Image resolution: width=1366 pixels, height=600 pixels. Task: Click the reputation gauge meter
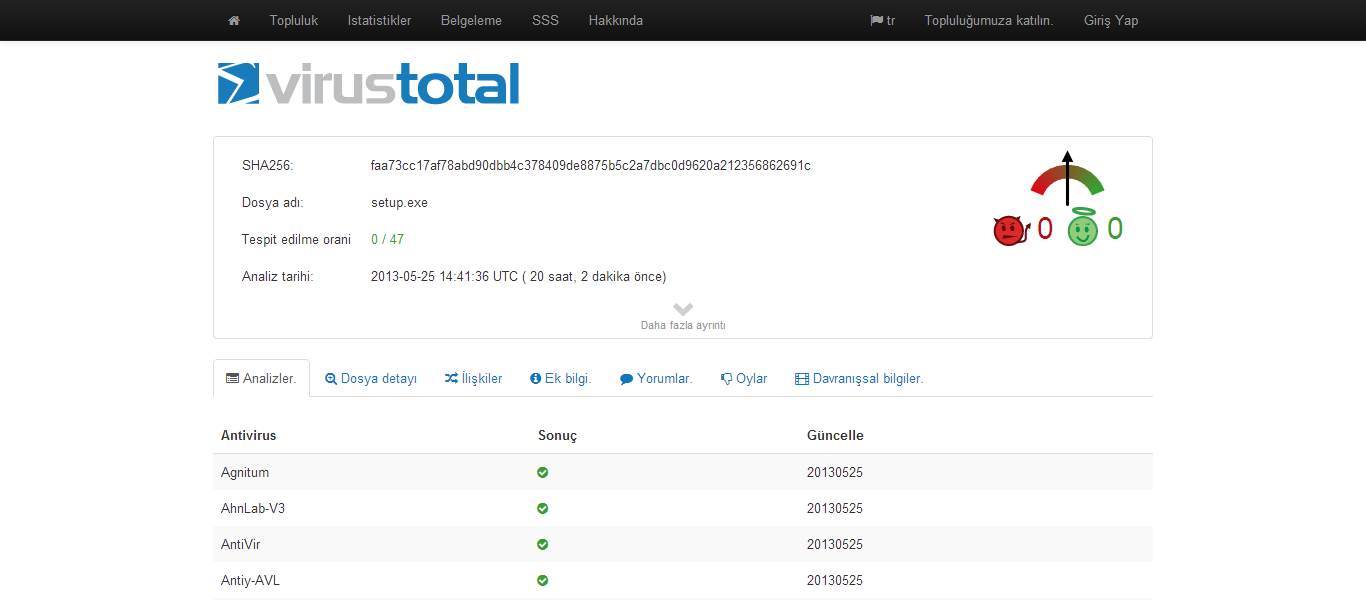click(x=1067, y=177)
